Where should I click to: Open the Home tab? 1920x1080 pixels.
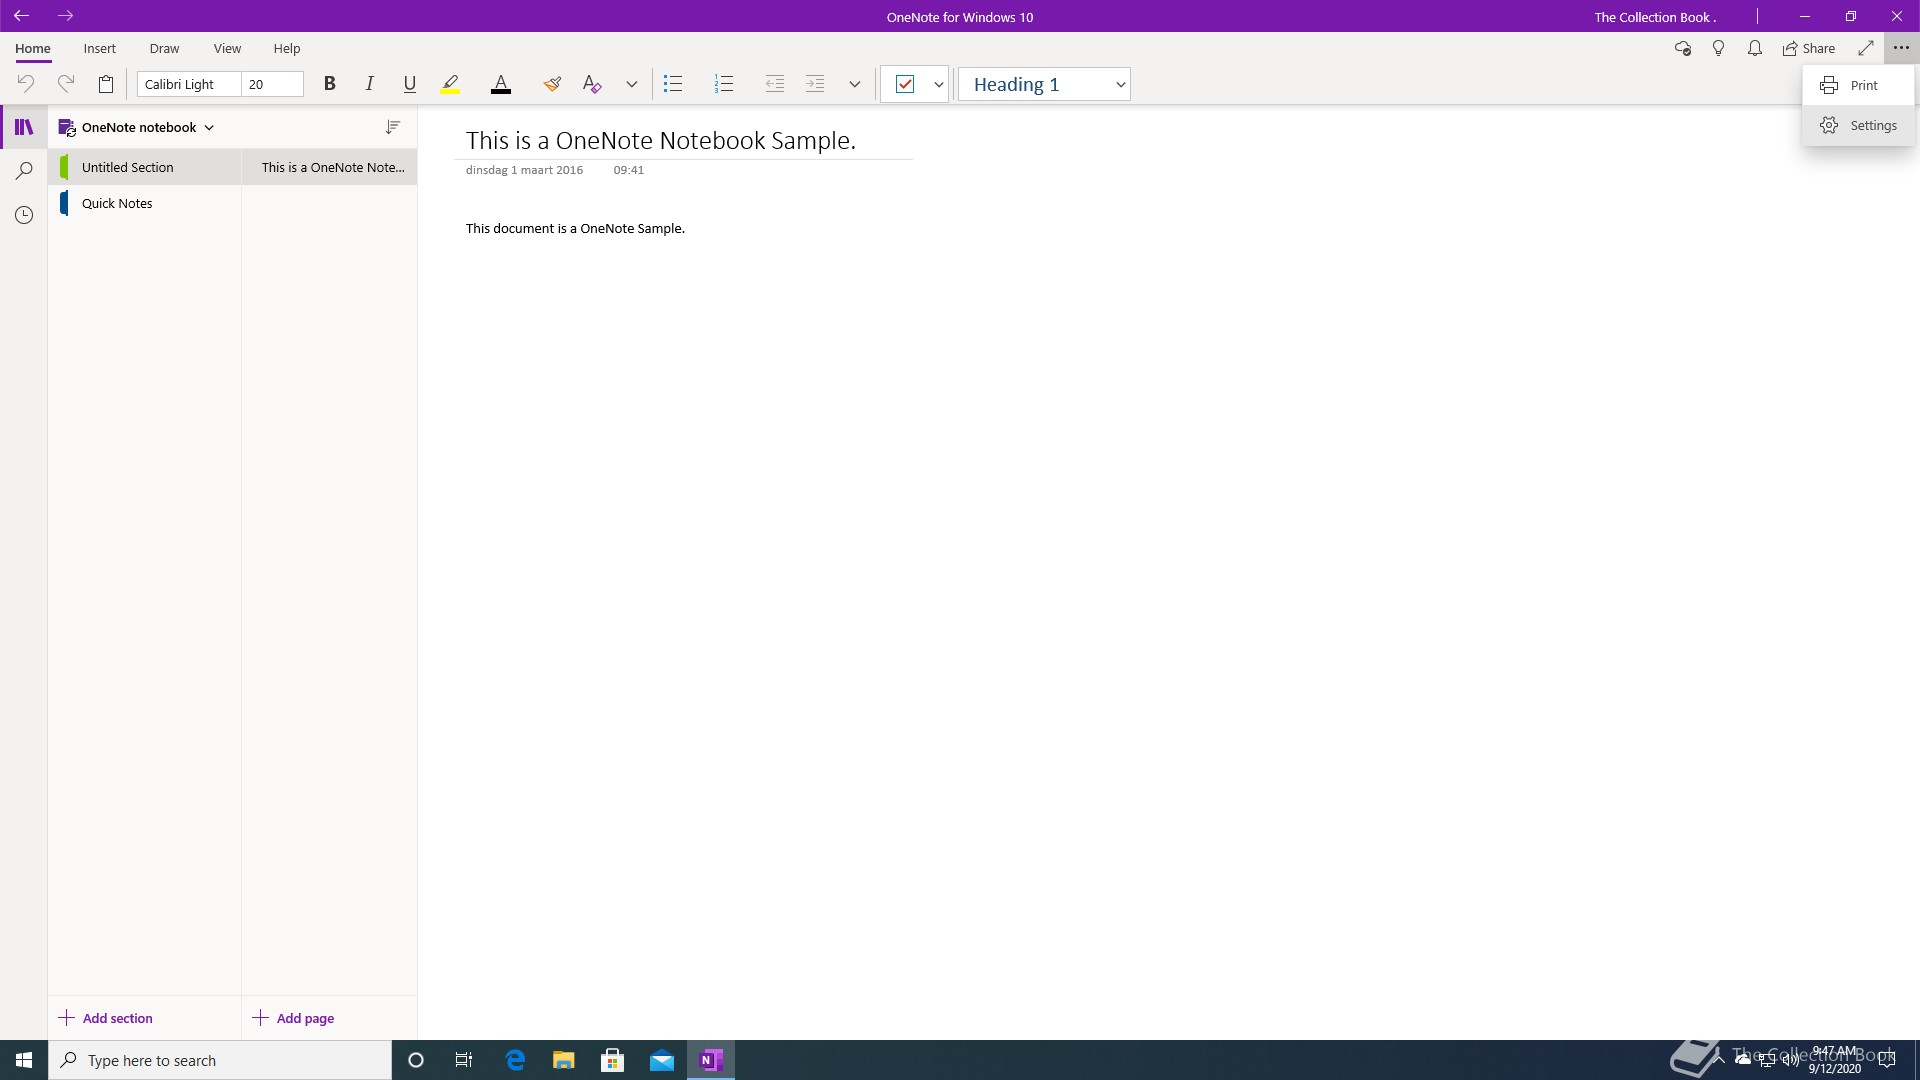tap(32, 48)
